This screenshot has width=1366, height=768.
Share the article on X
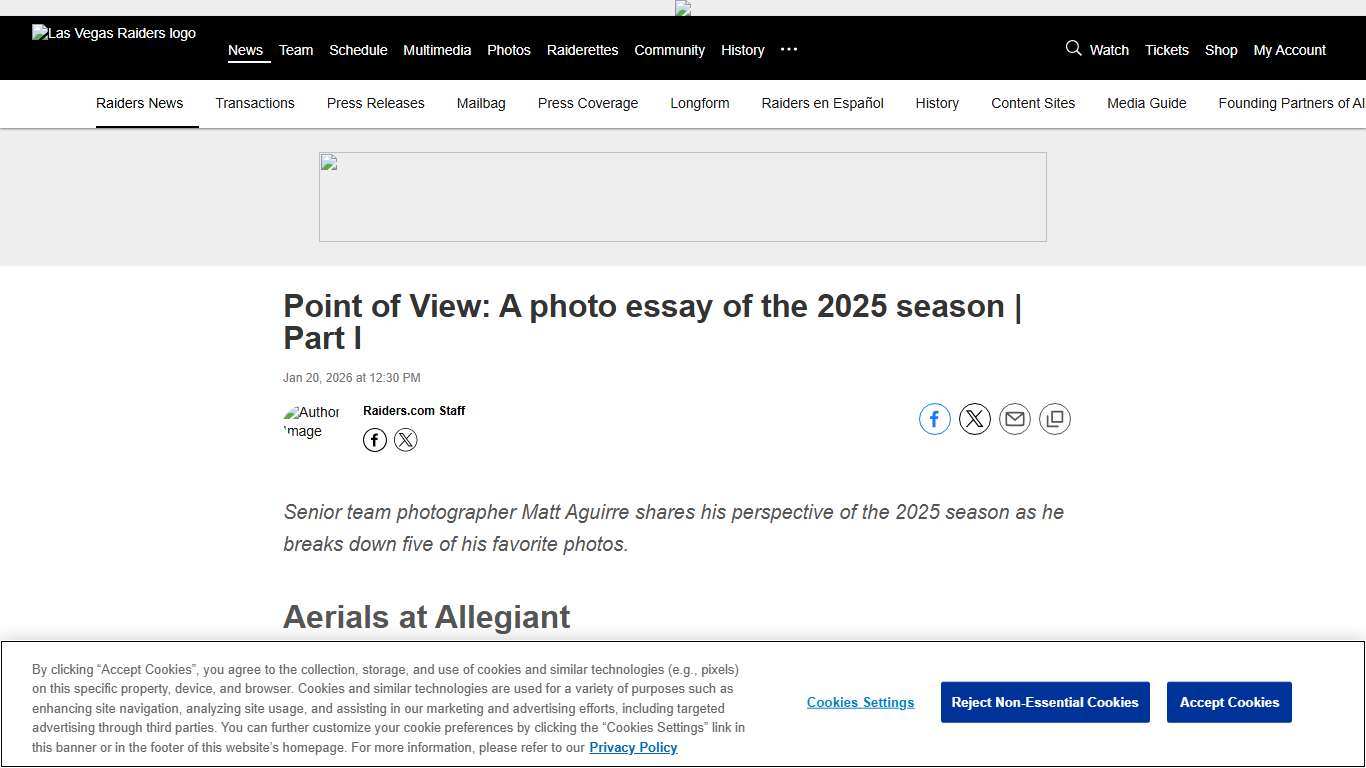974,419
